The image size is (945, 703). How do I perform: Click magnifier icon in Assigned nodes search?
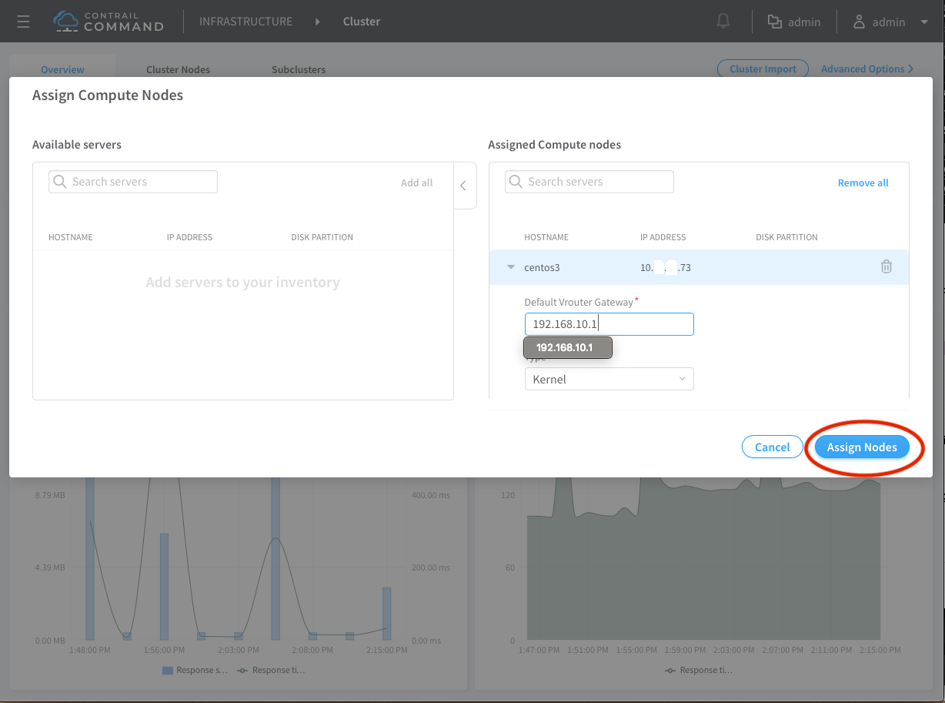[x=516, y=182]
